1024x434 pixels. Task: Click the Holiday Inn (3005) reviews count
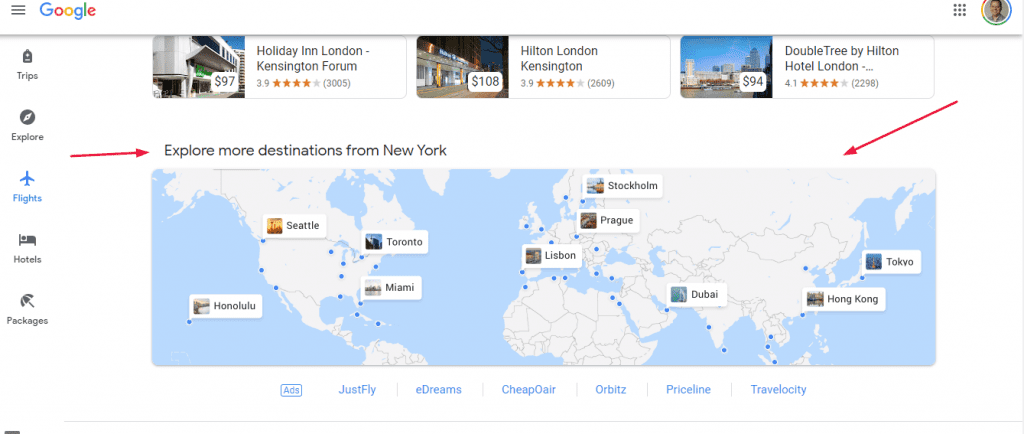click(x=338, y=84)
